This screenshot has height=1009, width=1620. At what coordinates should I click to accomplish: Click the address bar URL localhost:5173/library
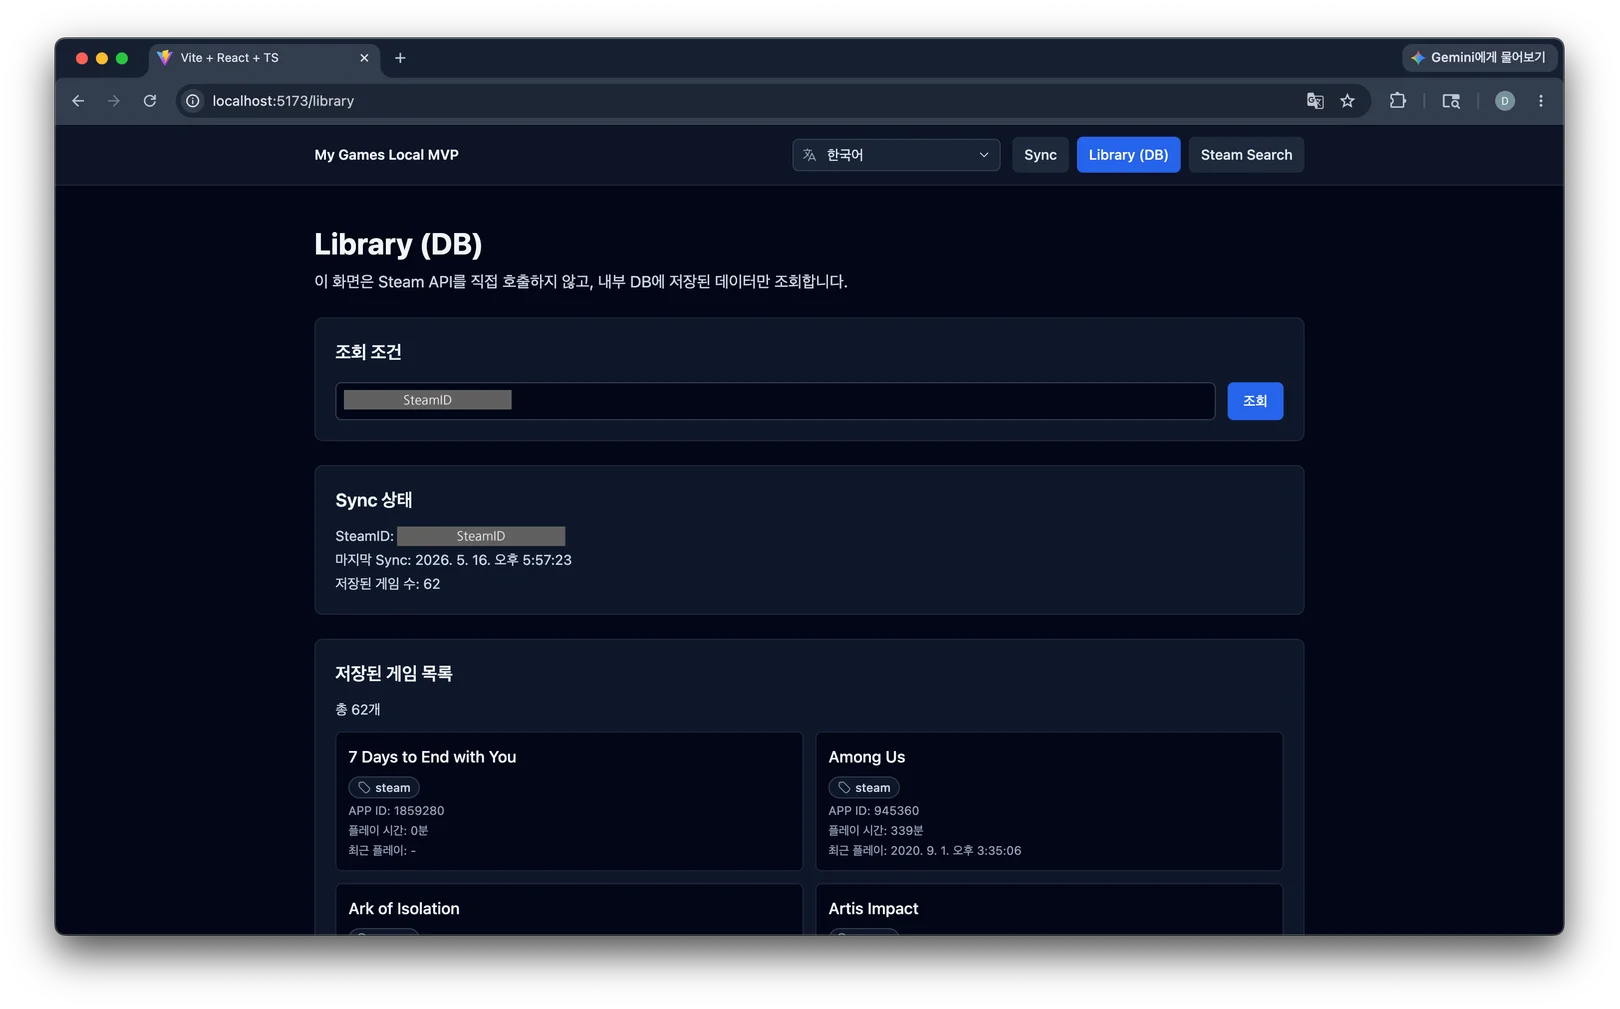click(283, 101)
